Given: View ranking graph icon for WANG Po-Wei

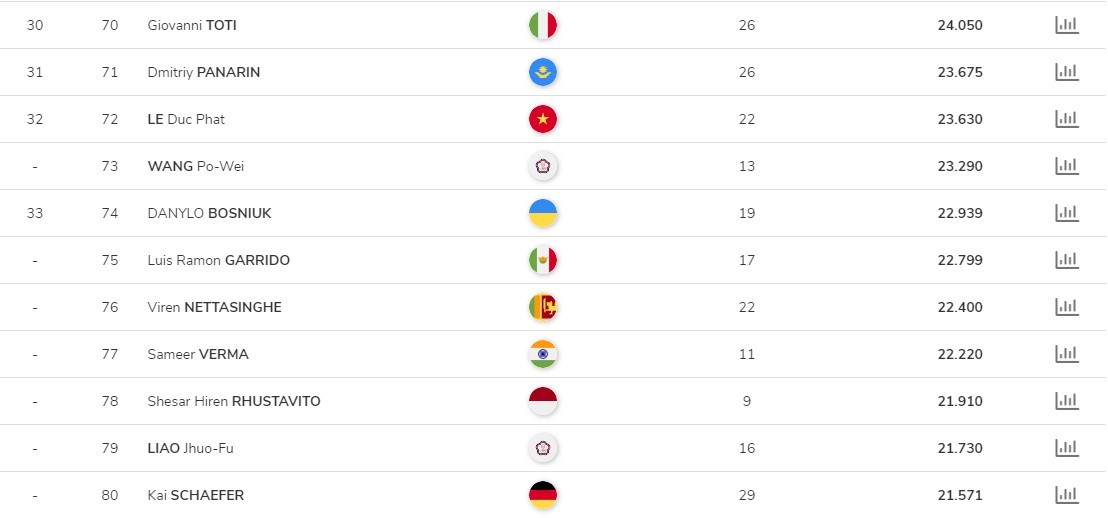Looking at the screenshot, I should tap(1067, 165).
